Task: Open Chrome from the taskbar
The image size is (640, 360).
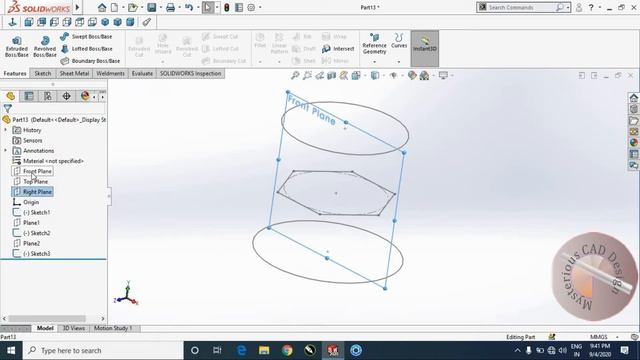Action: [287, 351]
